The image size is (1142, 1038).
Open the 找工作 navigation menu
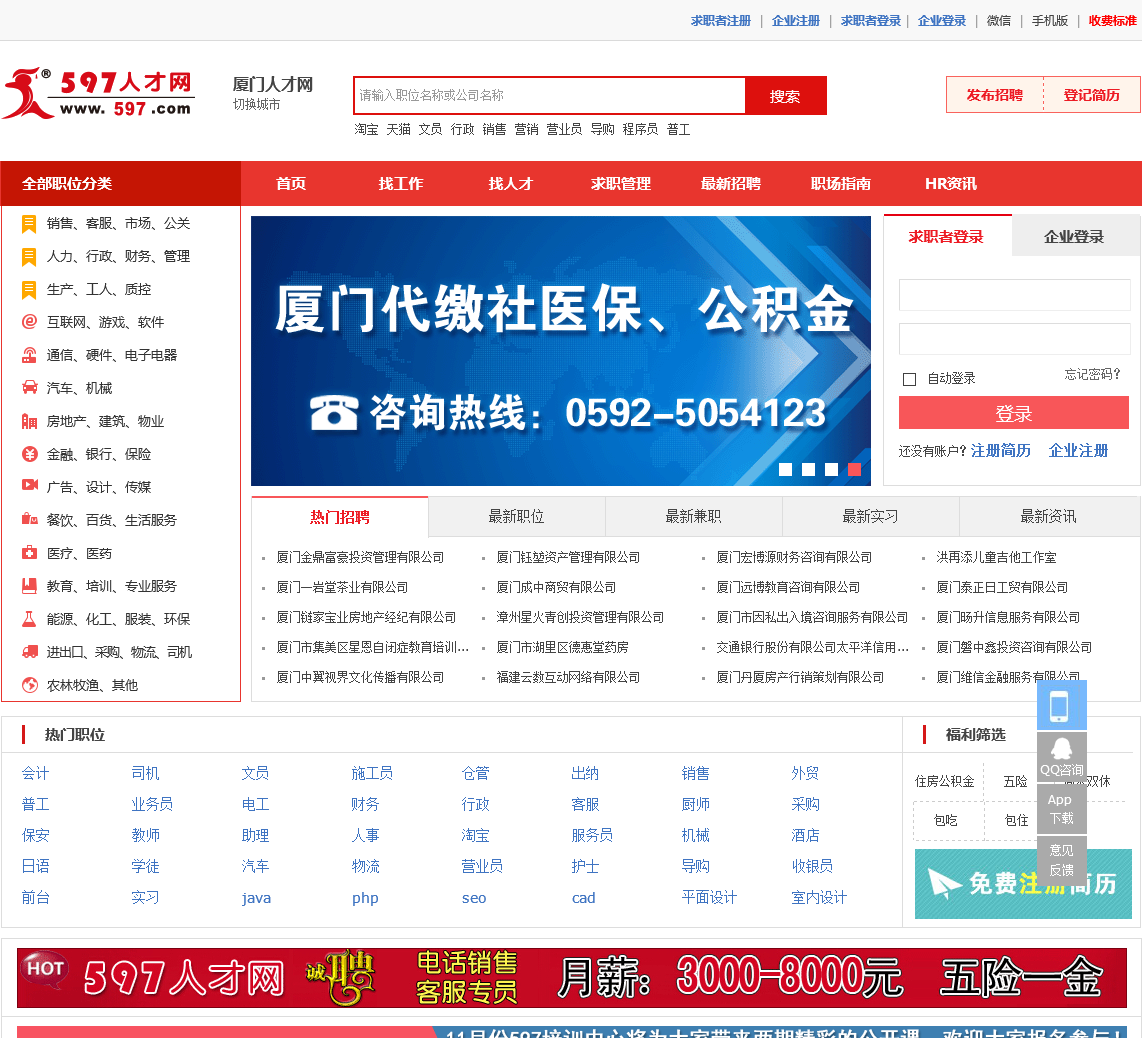(x=401, y=184)
